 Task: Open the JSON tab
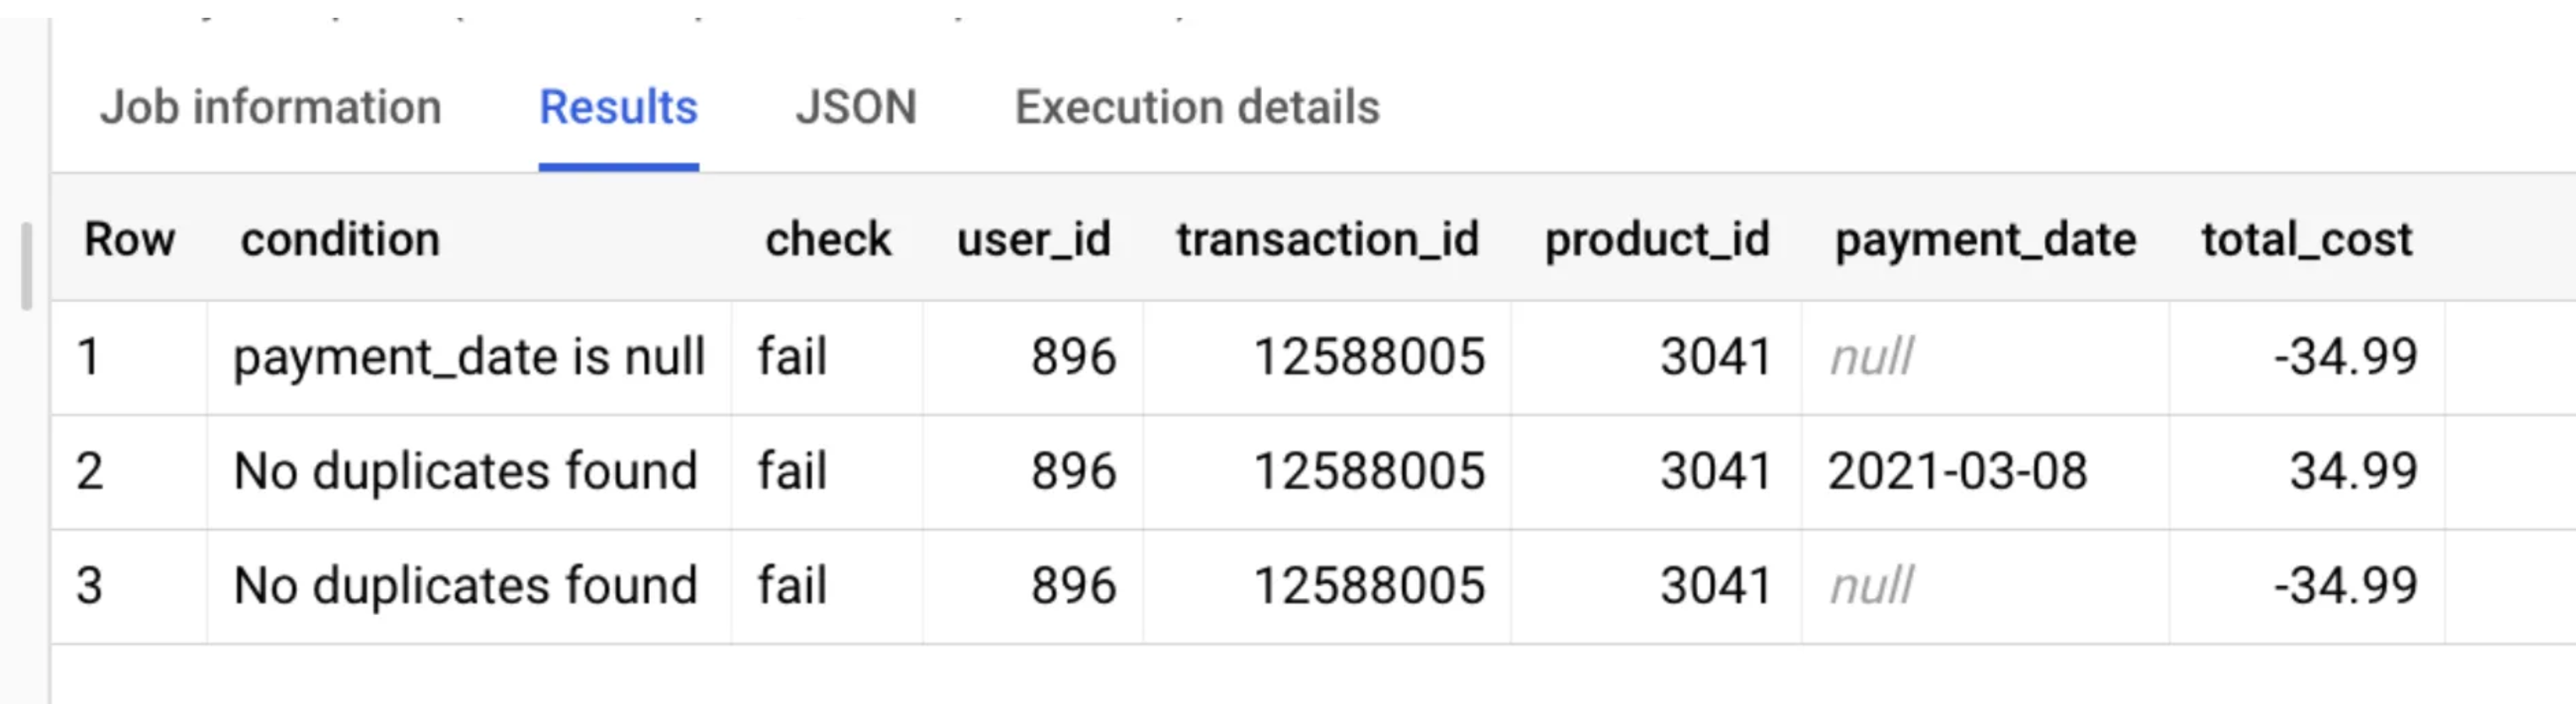(x=856, y=107)
